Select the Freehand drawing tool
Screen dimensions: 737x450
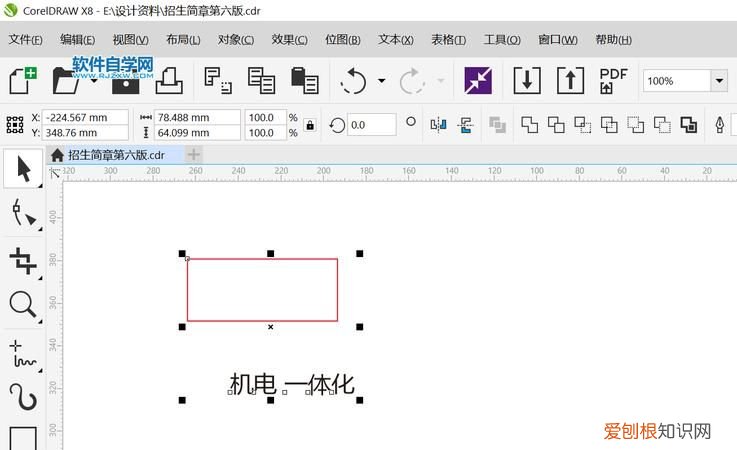[23, 354]
